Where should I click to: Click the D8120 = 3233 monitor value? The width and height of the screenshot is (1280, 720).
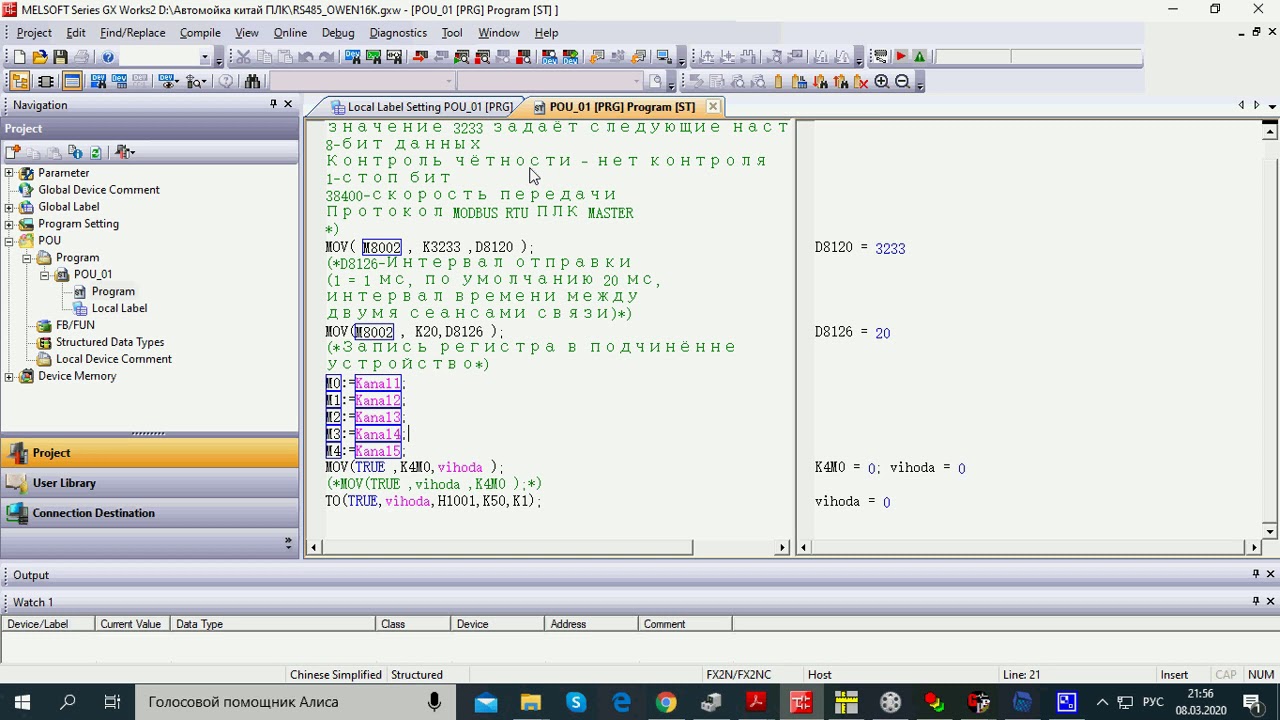(860, 248)
